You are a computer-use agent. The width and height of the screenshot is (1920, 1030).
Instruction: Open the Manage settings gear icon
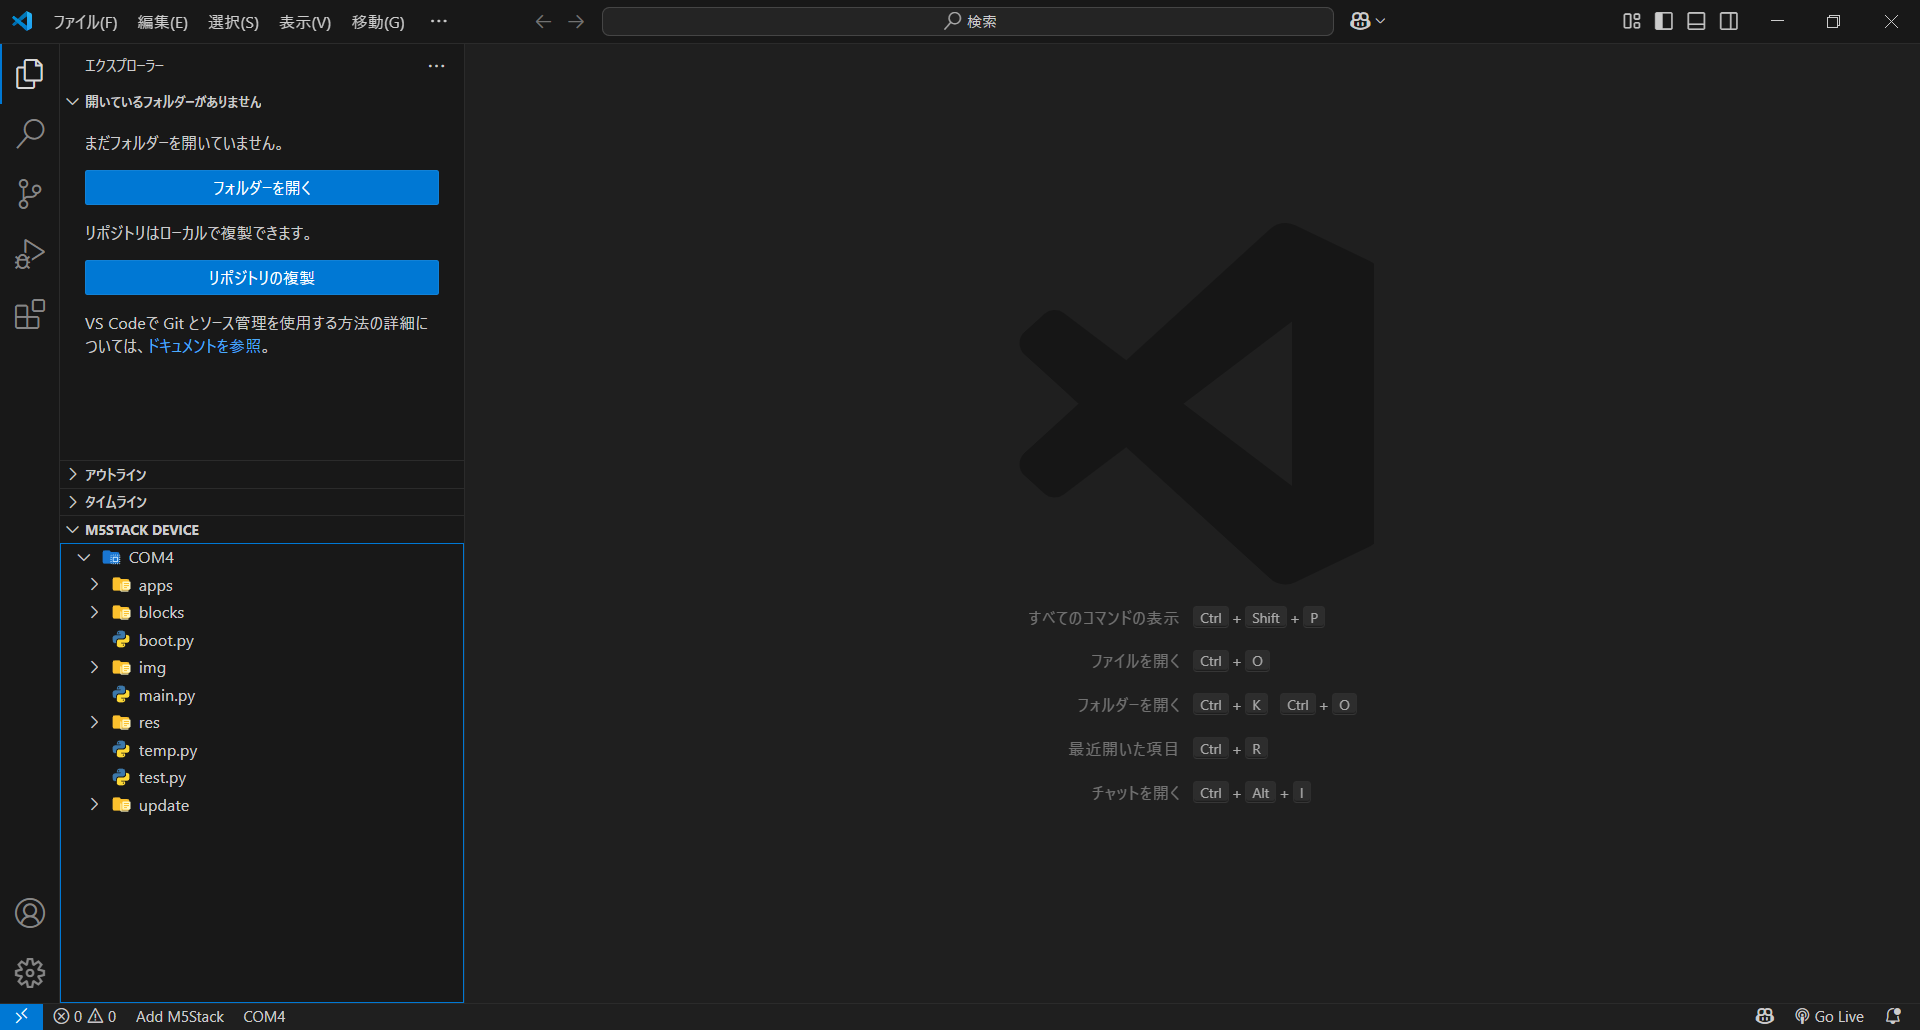30,972
